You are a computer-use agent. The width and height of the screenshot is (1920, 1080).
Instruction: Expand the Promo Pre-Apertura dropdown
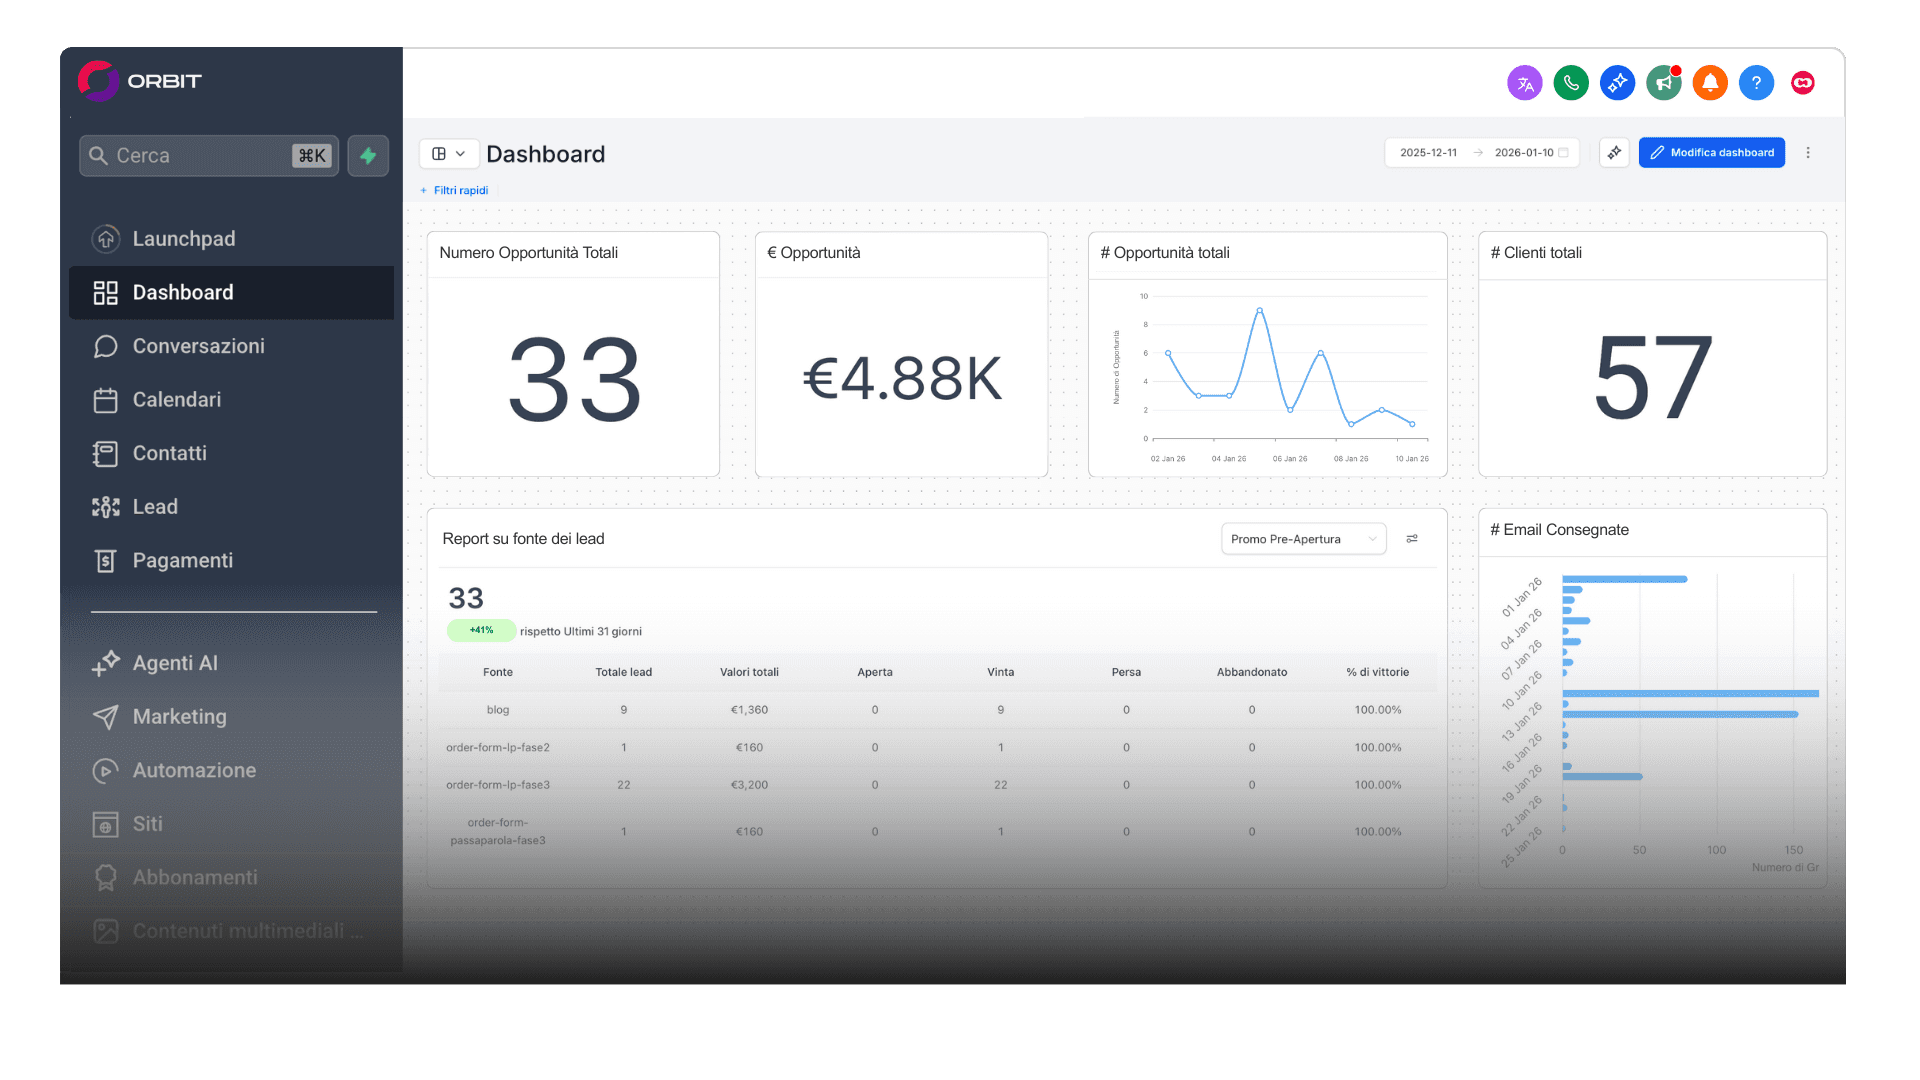click(x=1303, y=539)
